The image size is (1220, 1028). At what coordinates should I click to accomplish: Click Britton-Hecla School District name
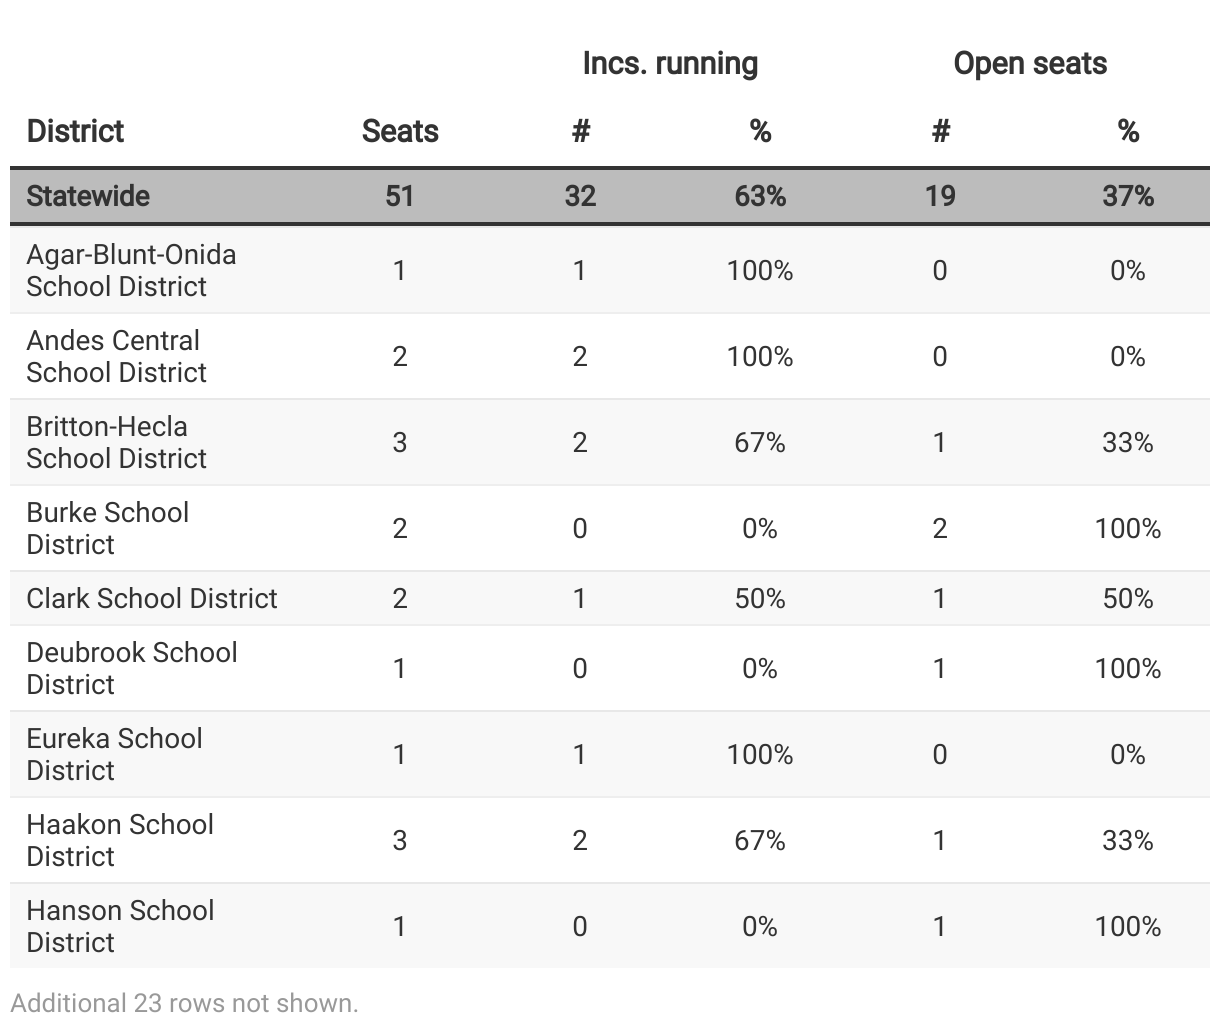[x=116, y=443]
